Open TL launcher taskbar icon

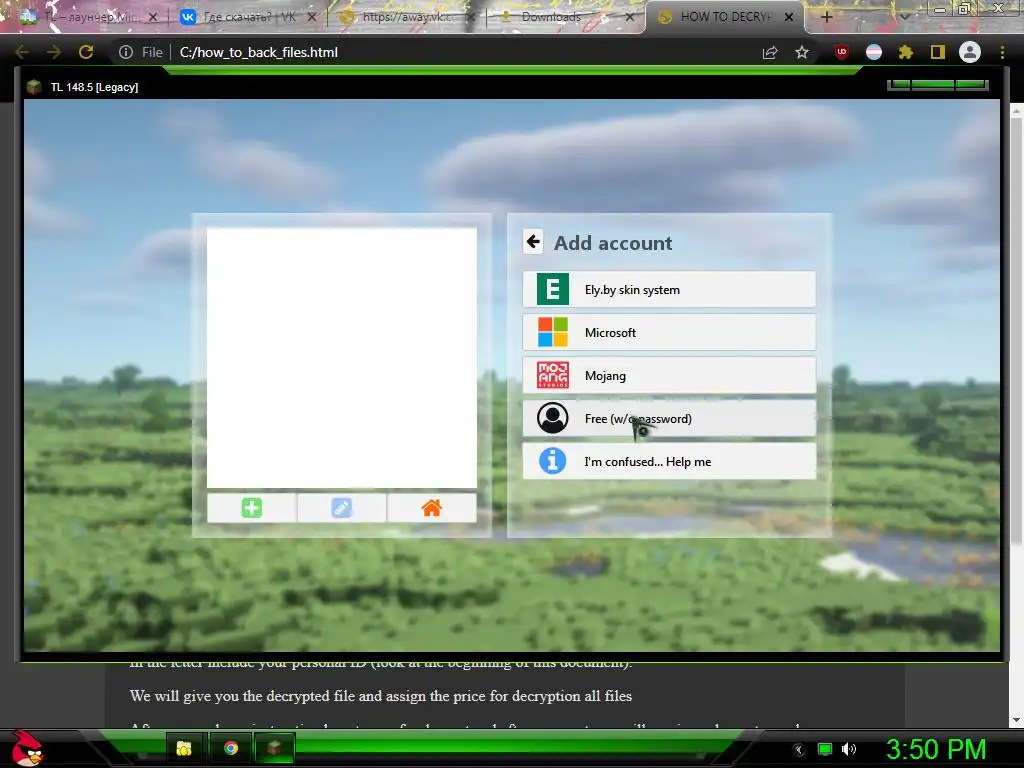[x=275, y=748]
